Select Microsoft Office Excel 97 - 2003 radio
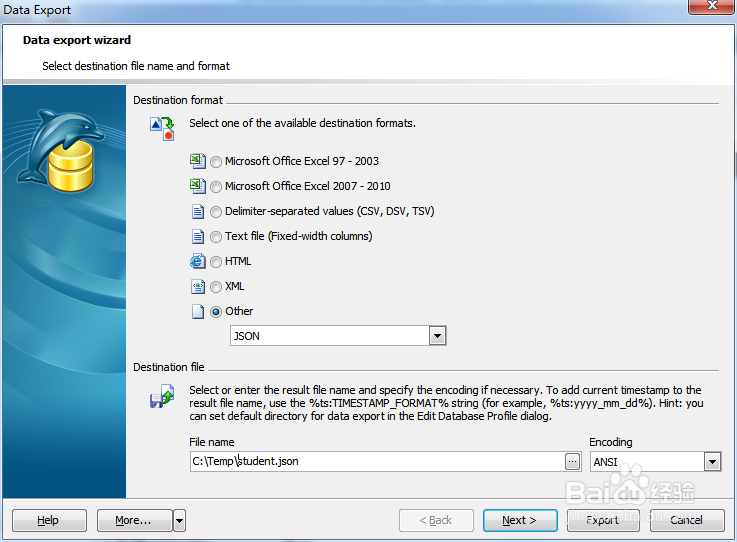Screen dimensions: 737x542 (216, 162)
